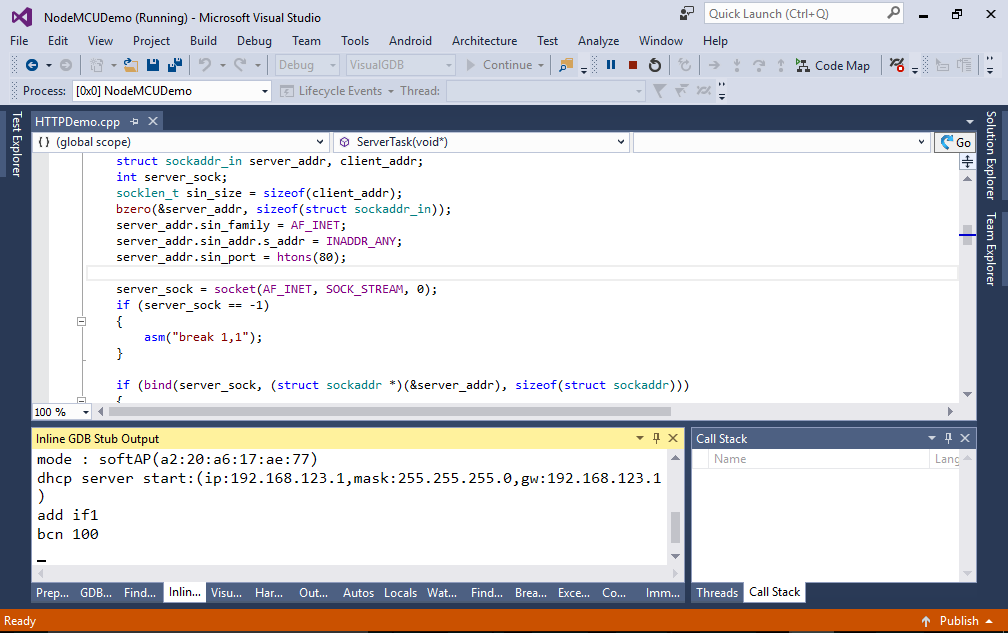Viewport: 1008px width, 633px height.
Task: Open the Architecture menu
Action: [484, 40]
